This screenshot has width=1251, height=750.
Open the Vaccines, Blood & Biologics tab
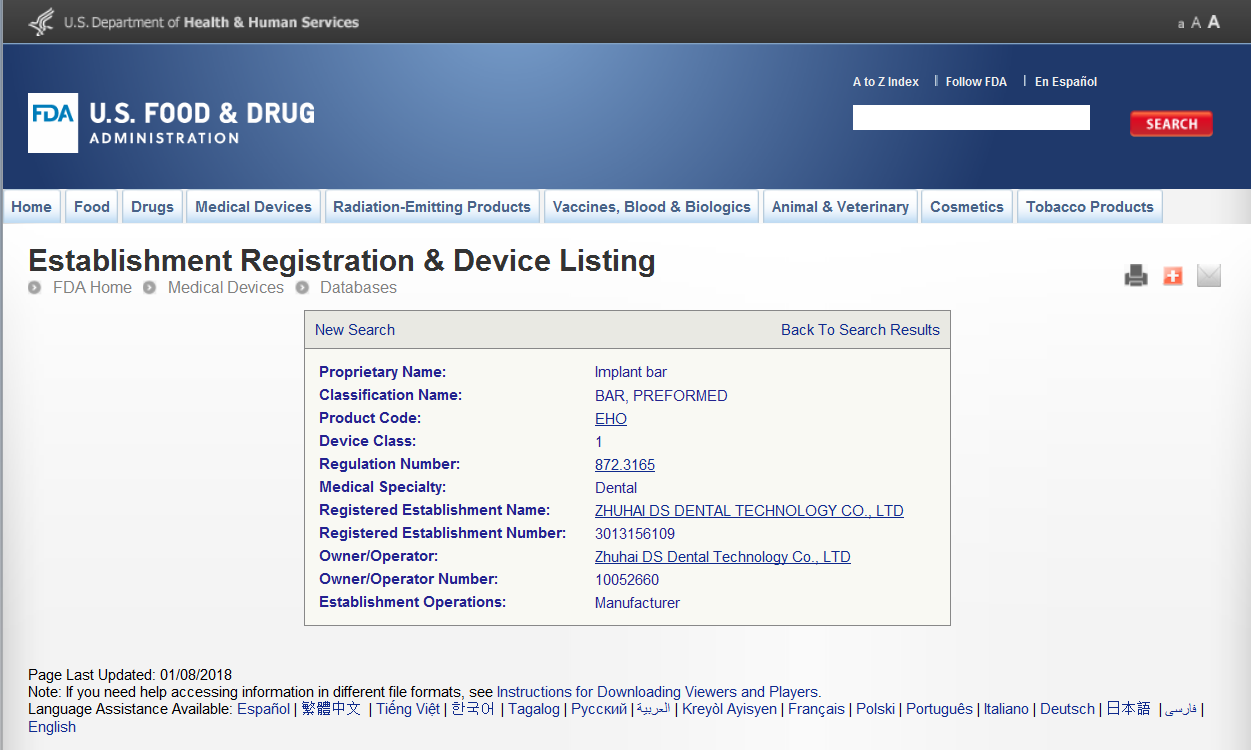651,207
